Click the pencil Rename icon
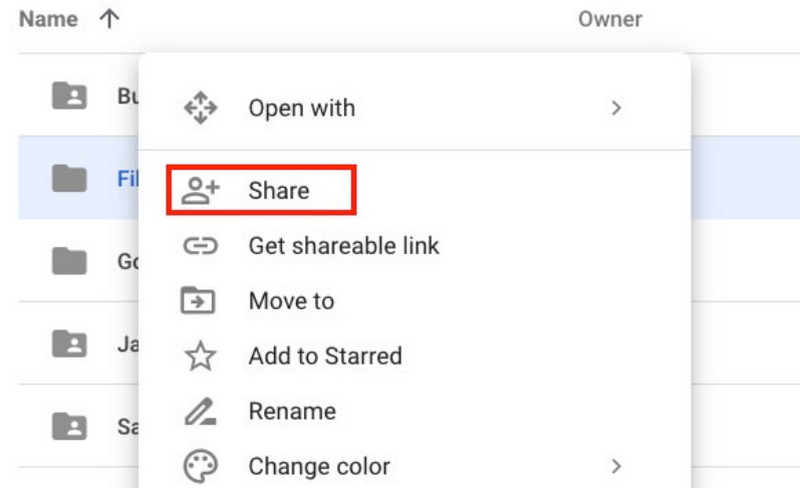Image resolution: width=800 pixels, height=488 pixels. coord(201,411)
